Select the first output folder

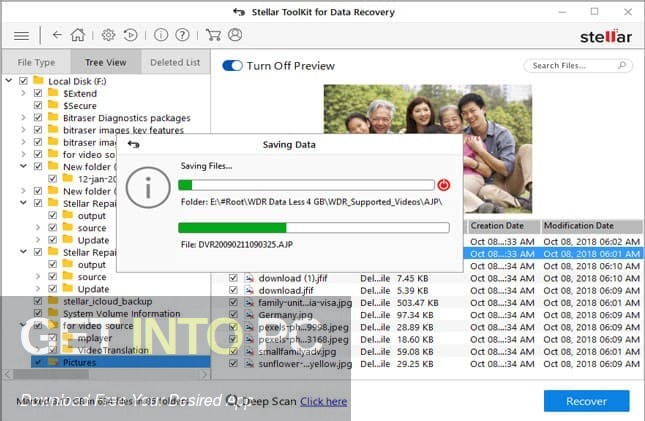[x=91, y=216]
